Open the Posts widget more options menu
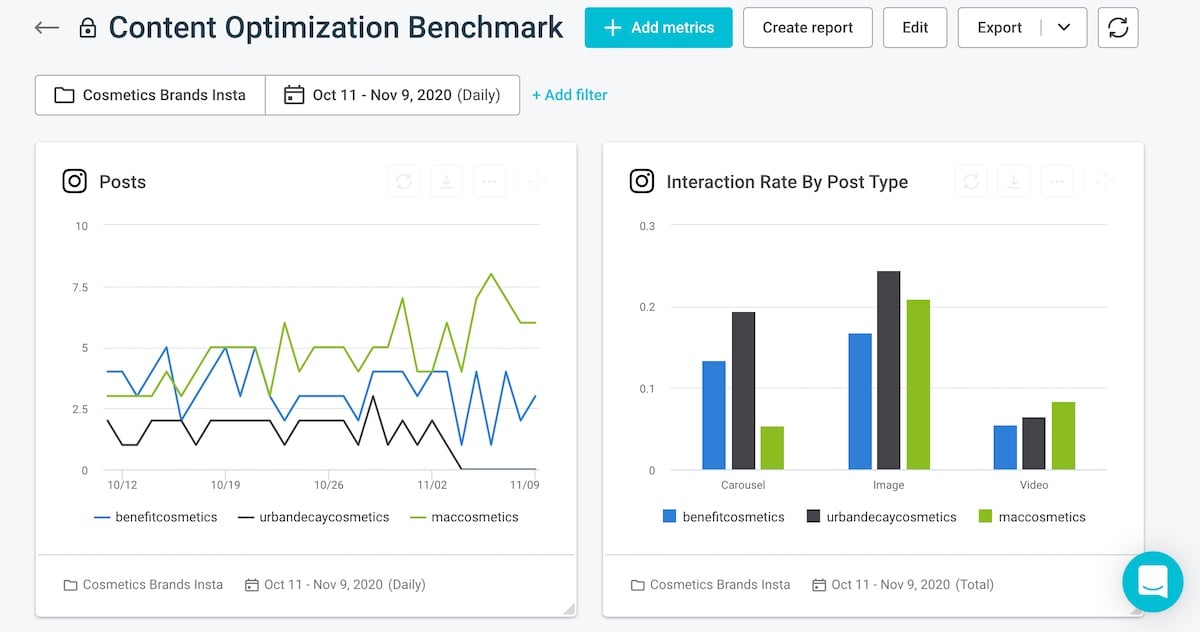Viewport: 1200px width, 632px height. (489, 181)
